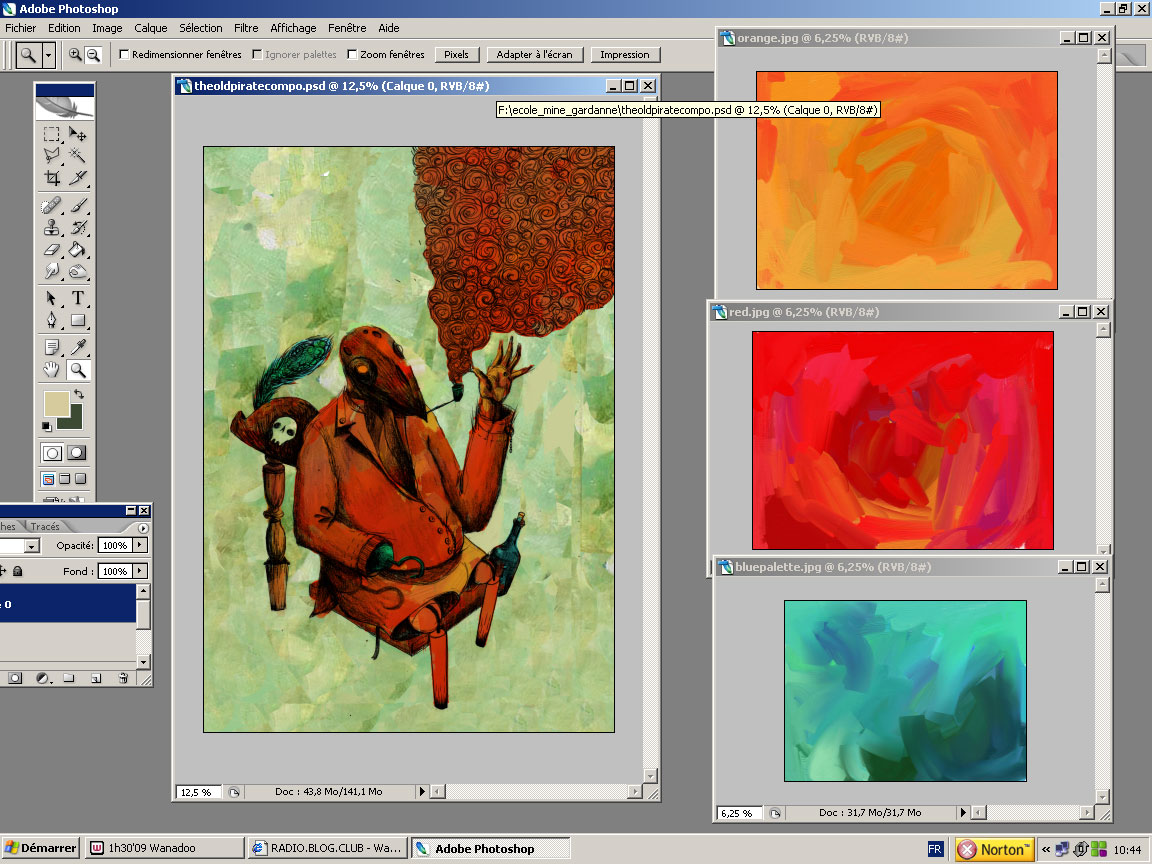Image resolution: width=1152 pixels, height=864 pixels.
Task: Select the Magic Wand tool
Action: [77, 155]
